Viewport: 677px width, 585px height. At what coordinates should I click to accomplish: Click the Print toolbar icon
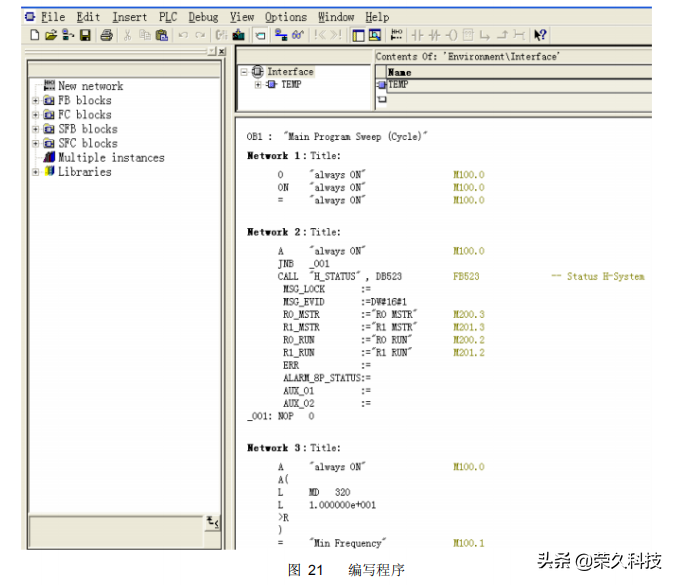tap(106, 35)
